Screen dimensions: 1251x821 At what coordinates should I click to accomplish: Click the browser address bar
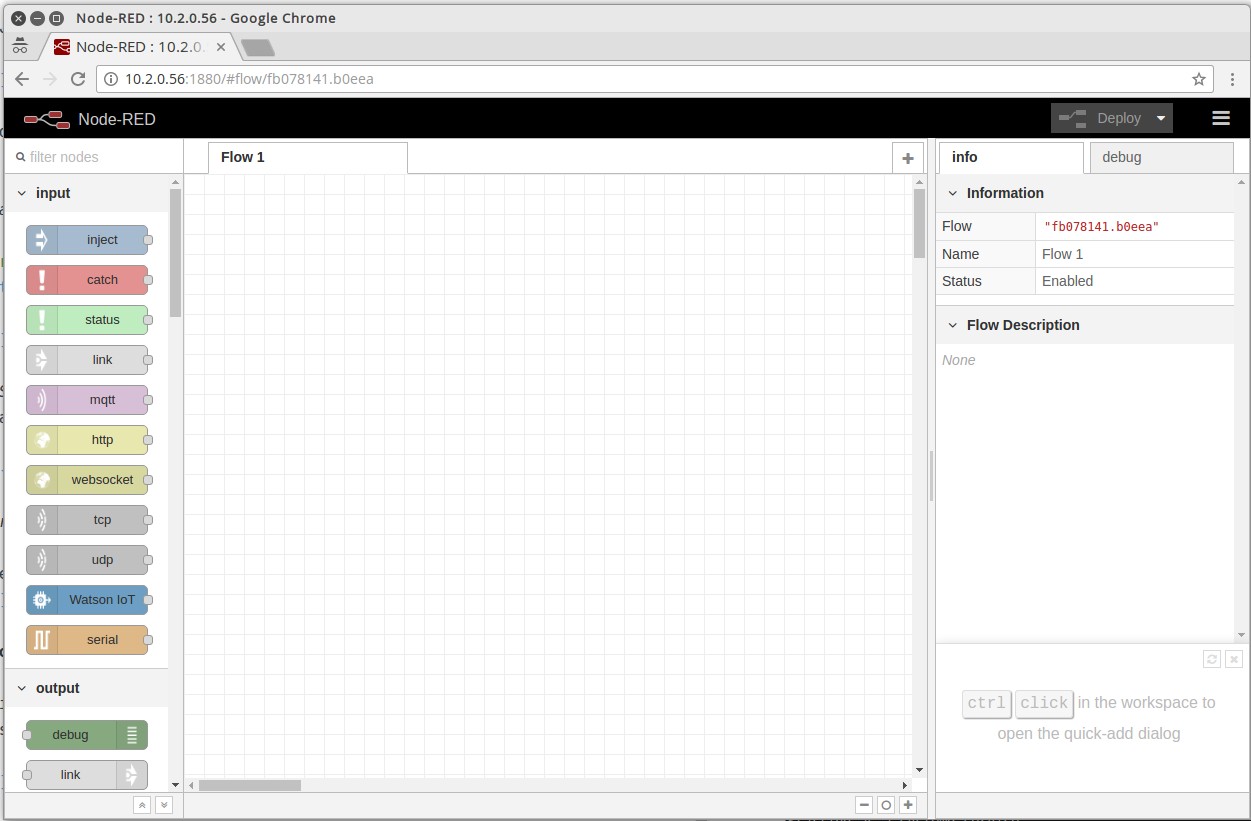pos(654,79)
